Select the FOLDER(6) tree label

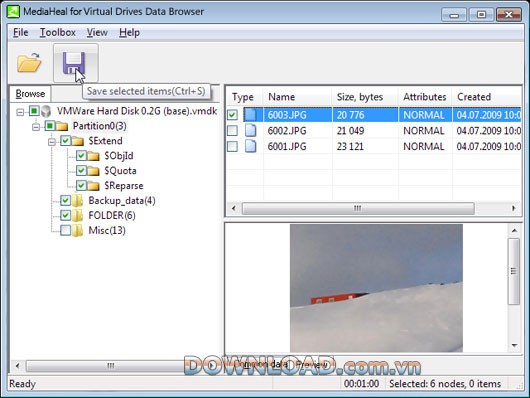tap(112, 215)
